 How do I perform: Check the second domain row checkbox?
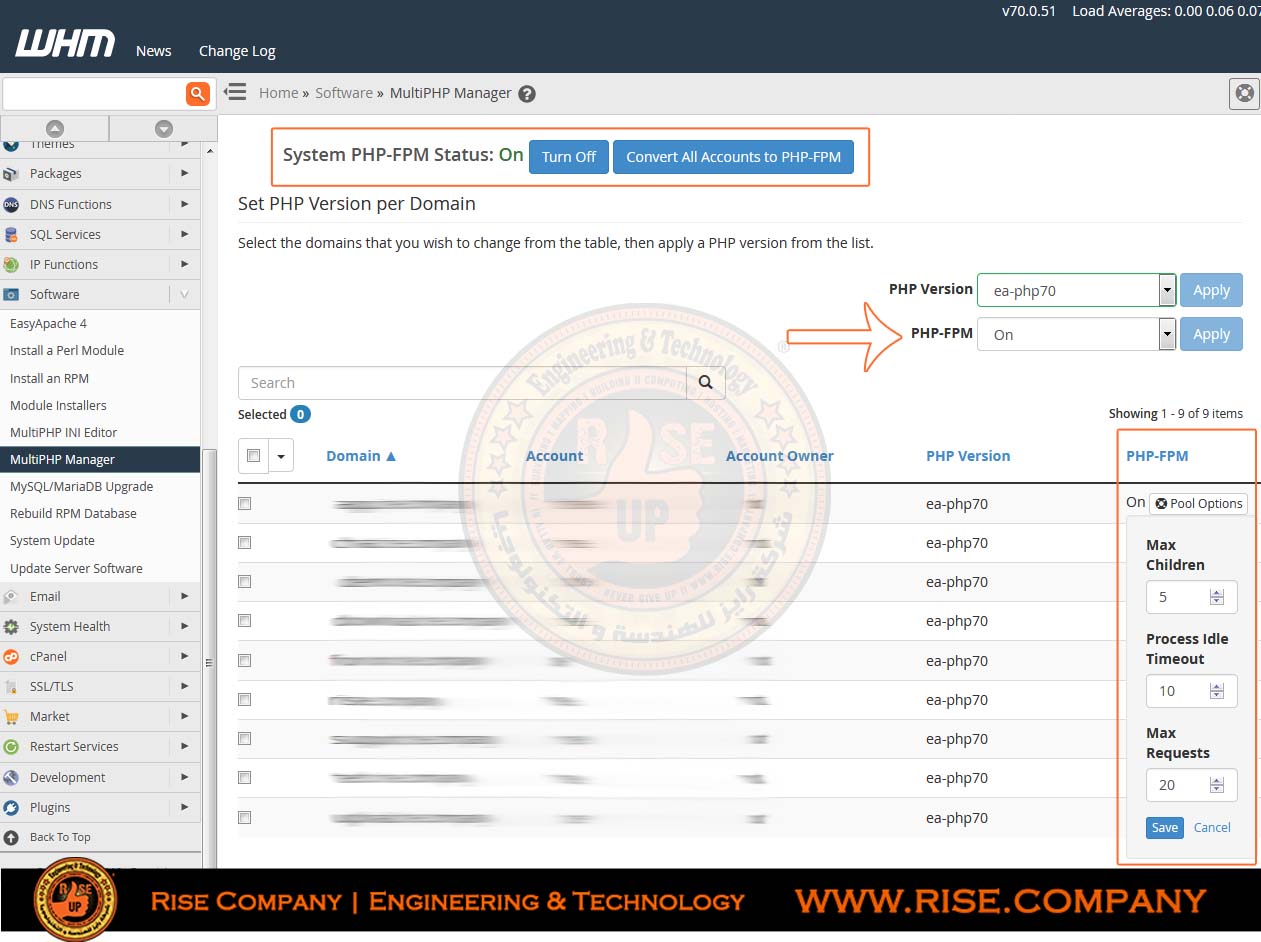pyautogui.click(x=244, y=543)
